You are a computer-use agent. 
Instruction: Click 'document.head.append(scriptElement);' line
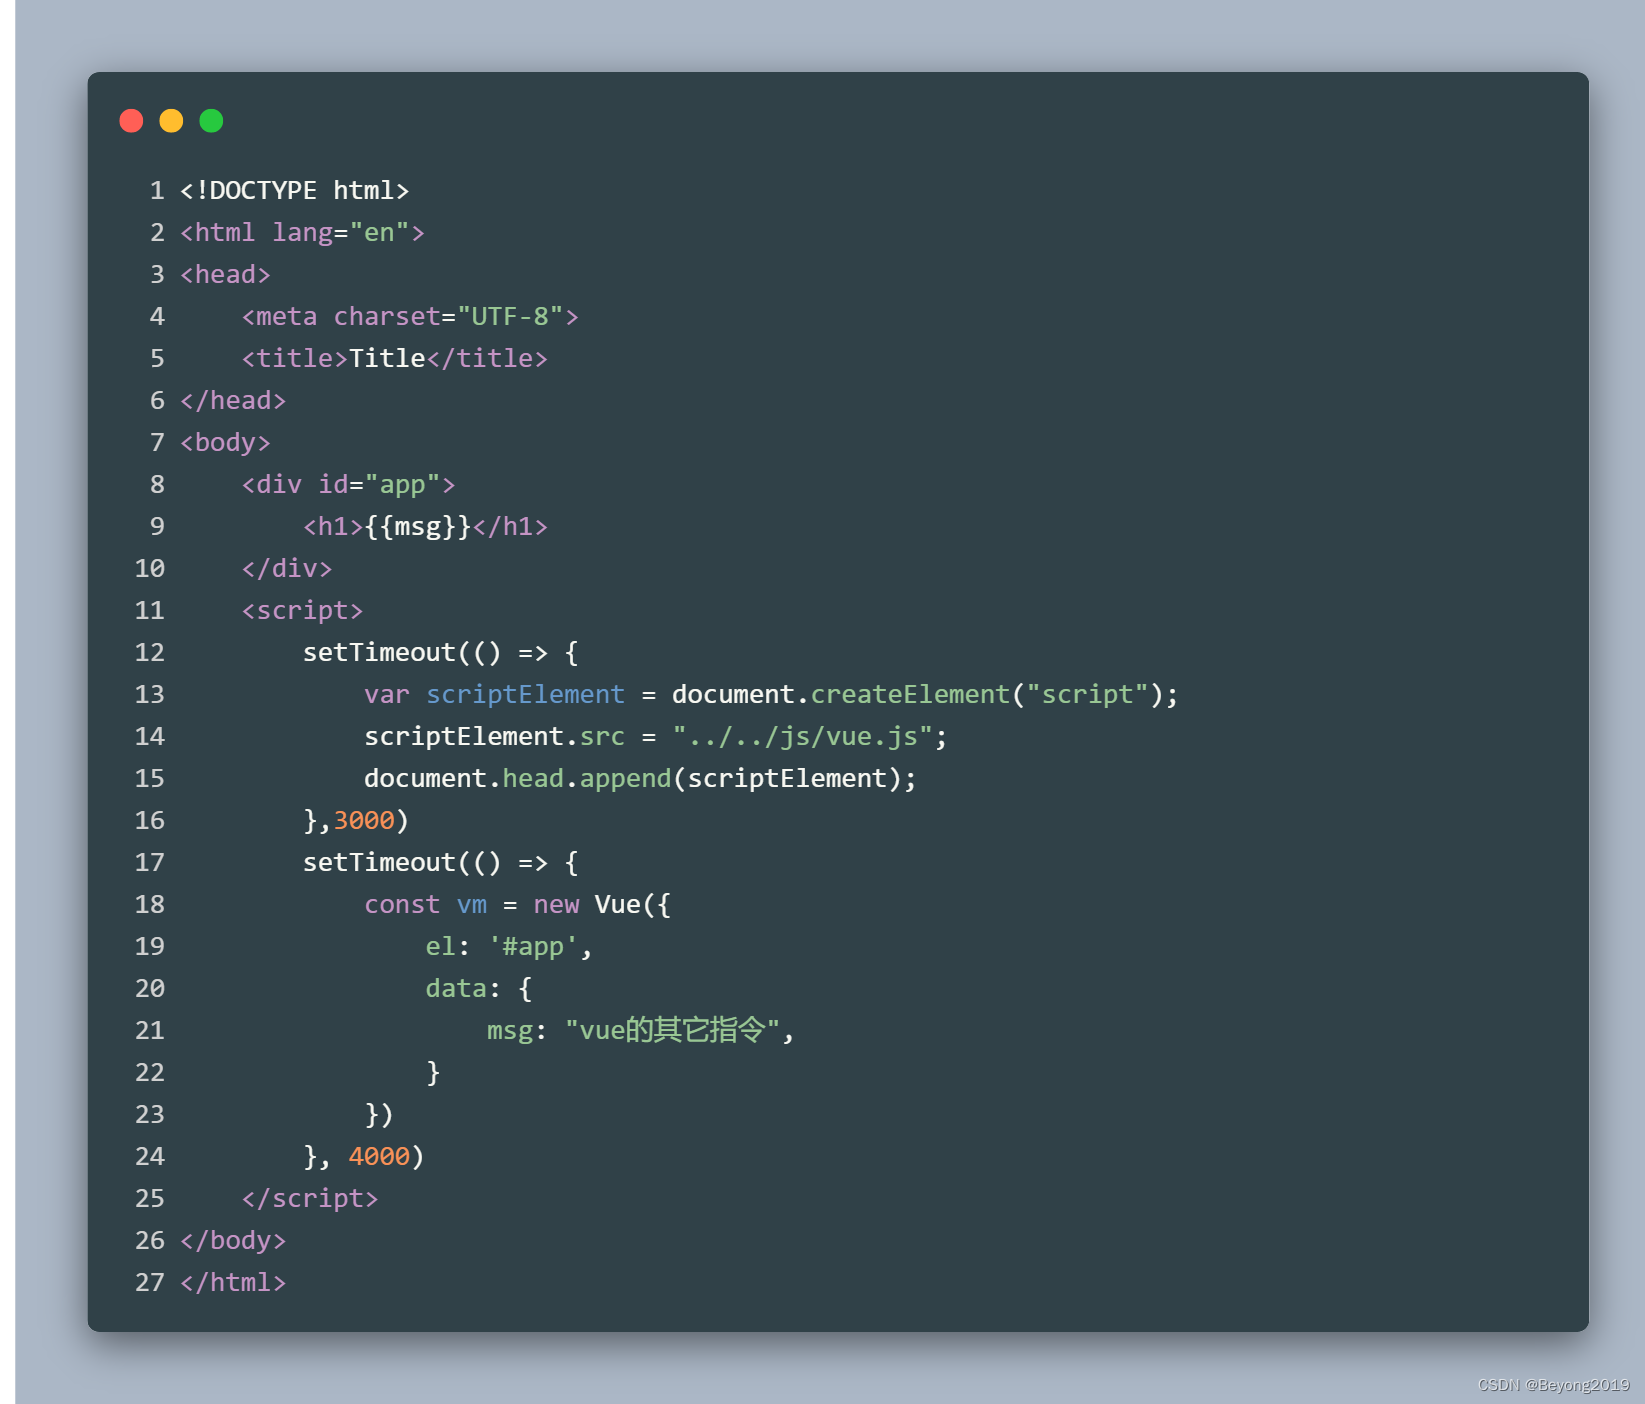tap(640, 779)
